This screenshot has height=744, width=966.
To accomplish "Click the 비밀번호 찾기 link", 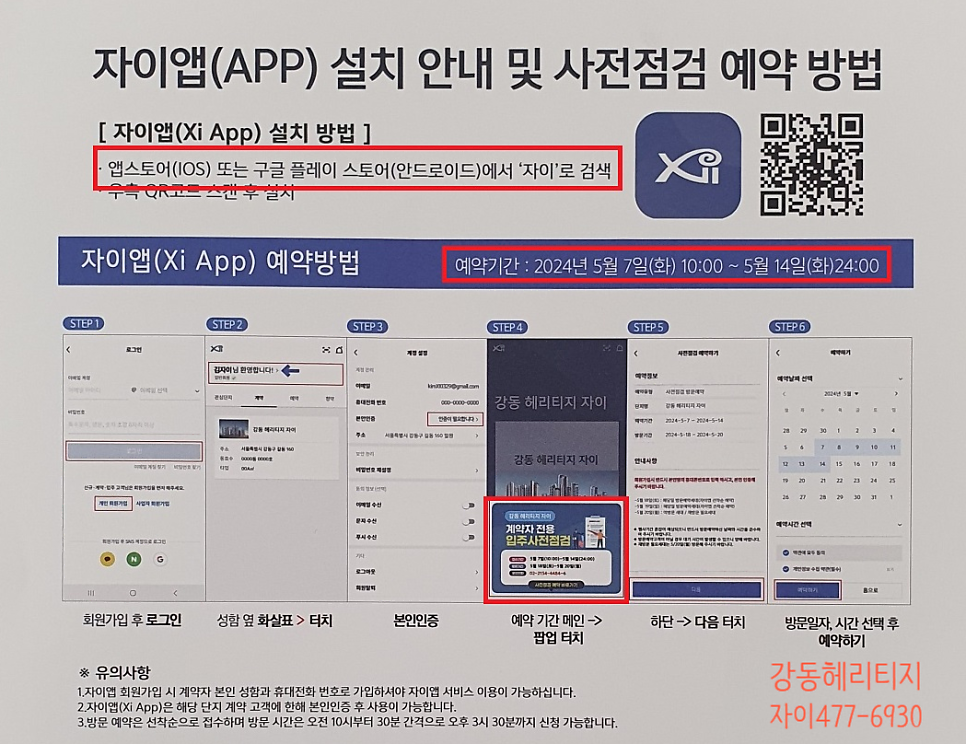I will pyautogui.click(x=187, y=467).
